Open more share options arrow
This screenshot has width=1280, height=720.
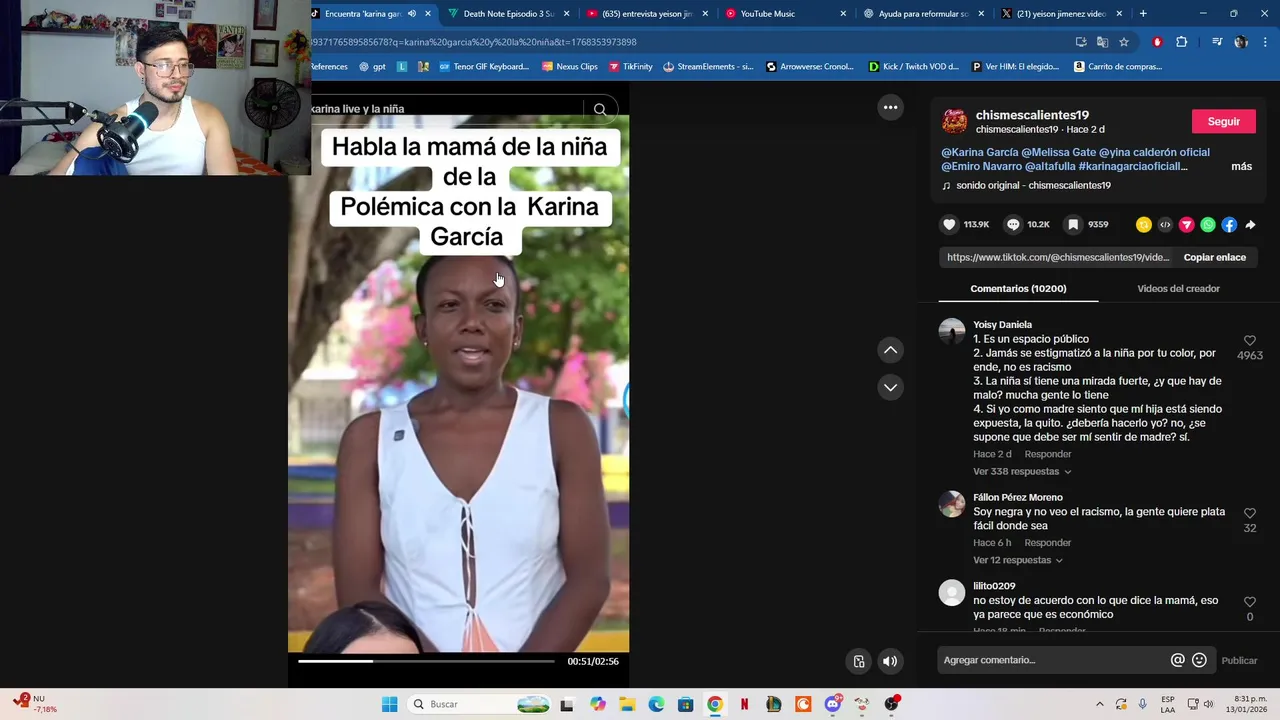coord(1250,225)
